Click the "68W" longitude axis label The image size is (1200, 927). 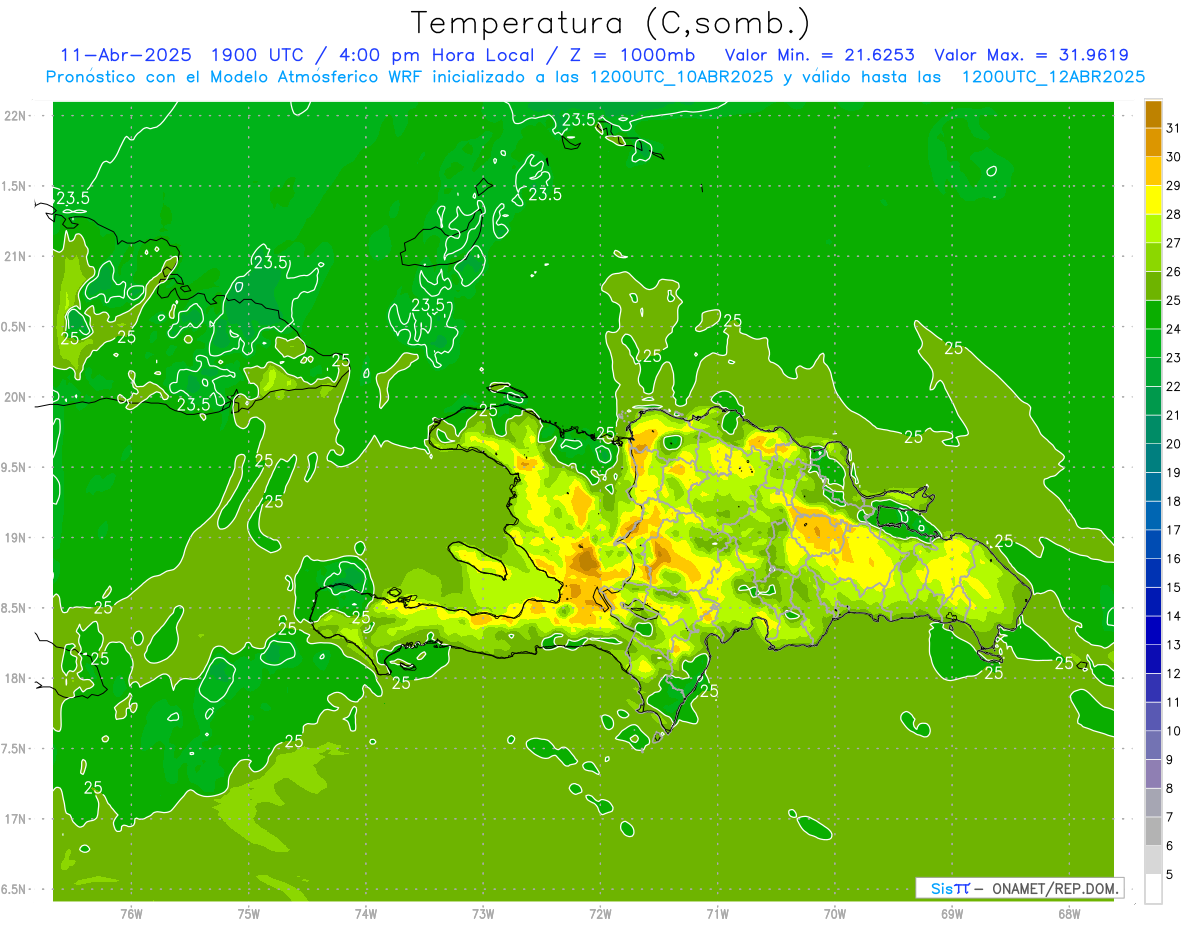(x=1069, y=914)
